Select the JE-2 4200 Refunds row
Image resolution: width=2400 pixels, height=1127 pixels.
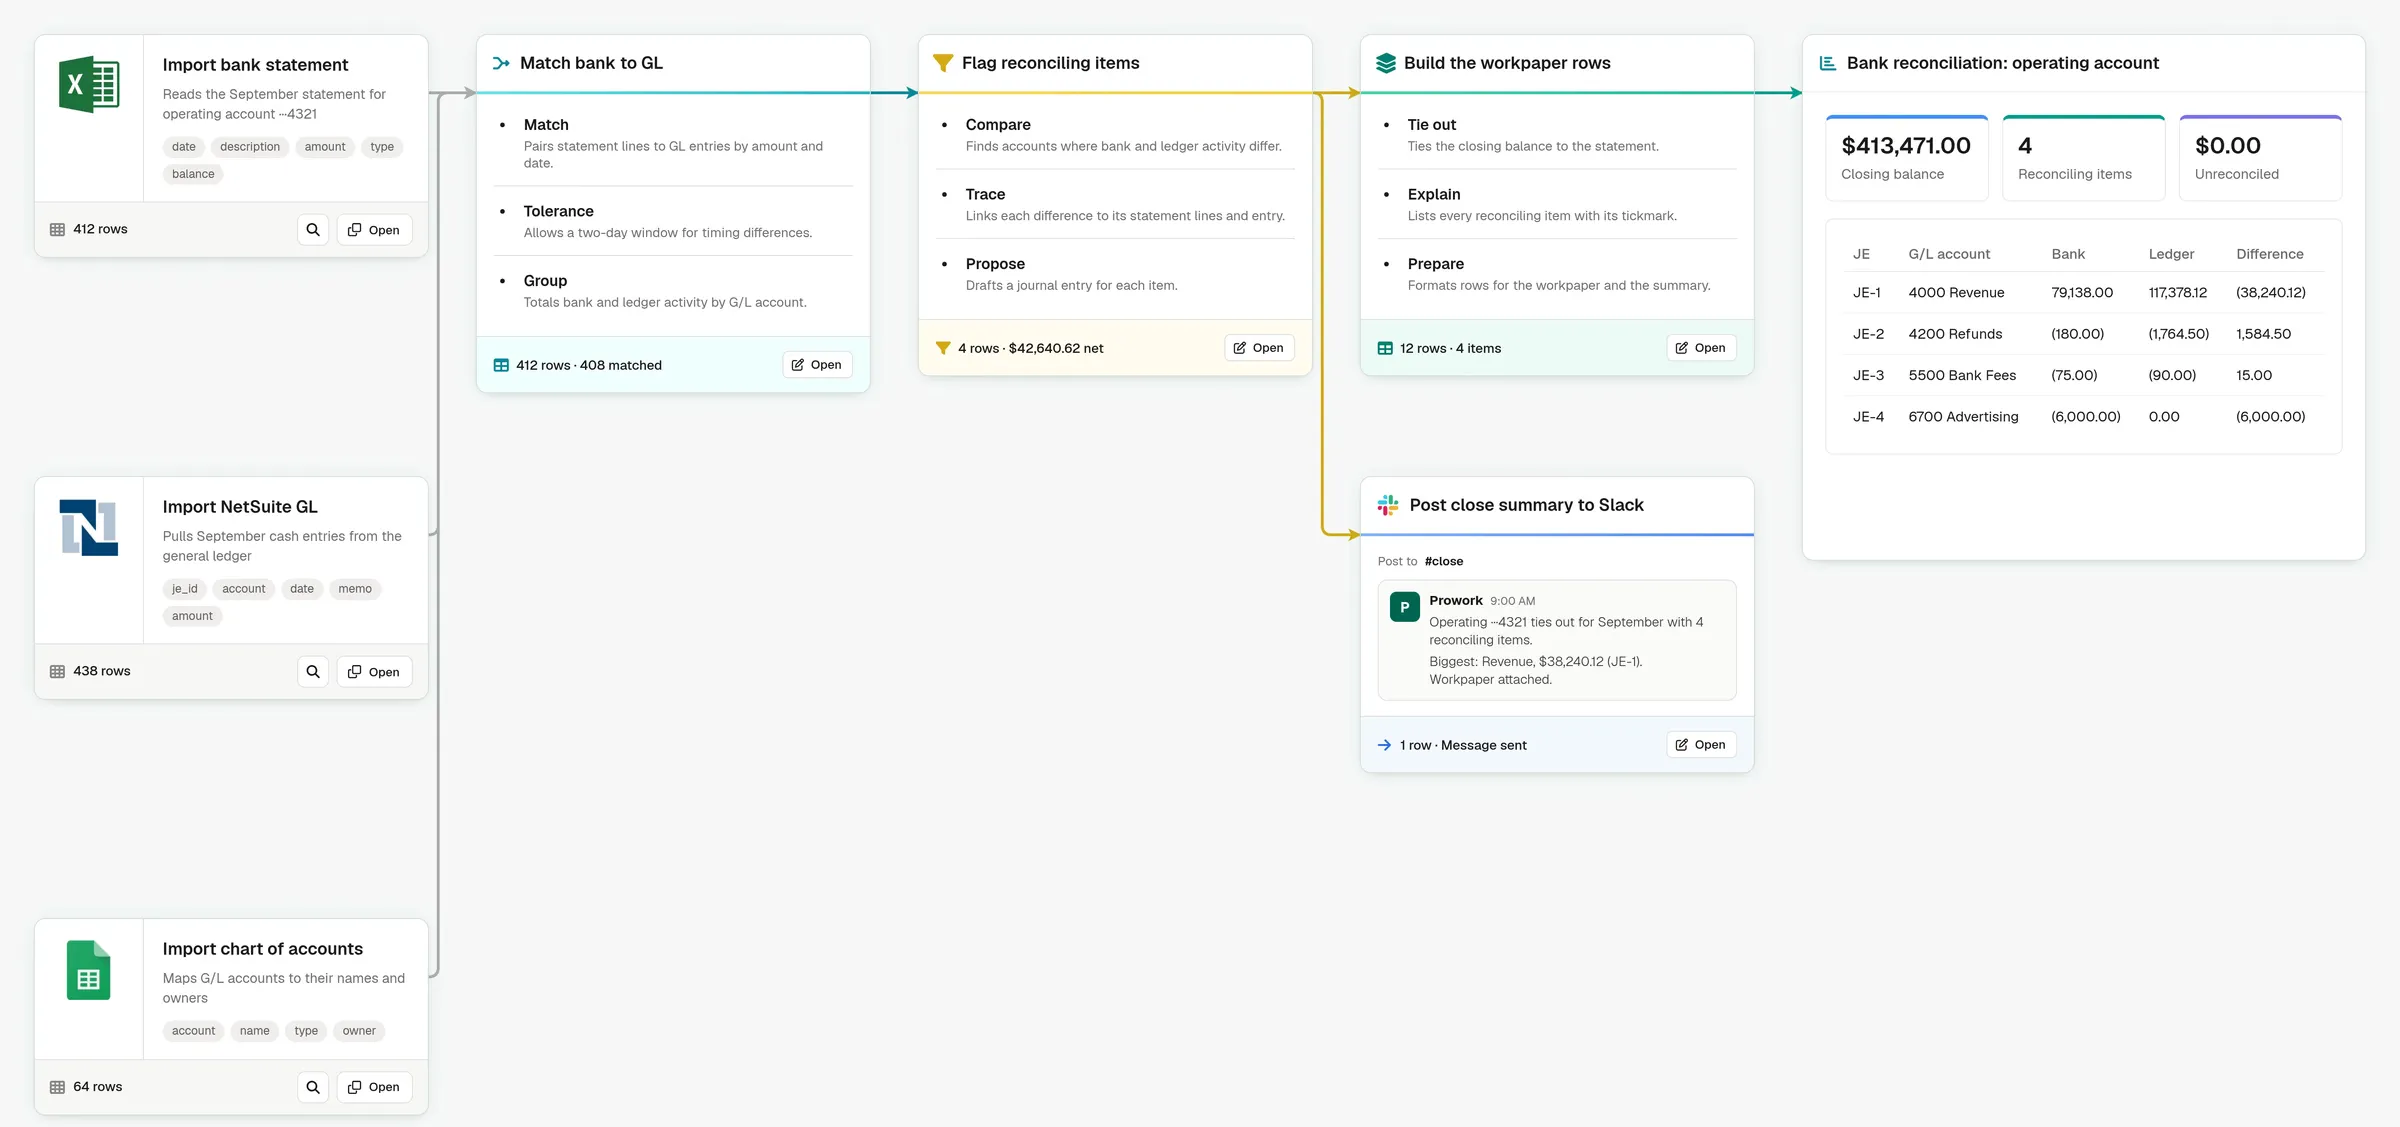(2084, 334)
